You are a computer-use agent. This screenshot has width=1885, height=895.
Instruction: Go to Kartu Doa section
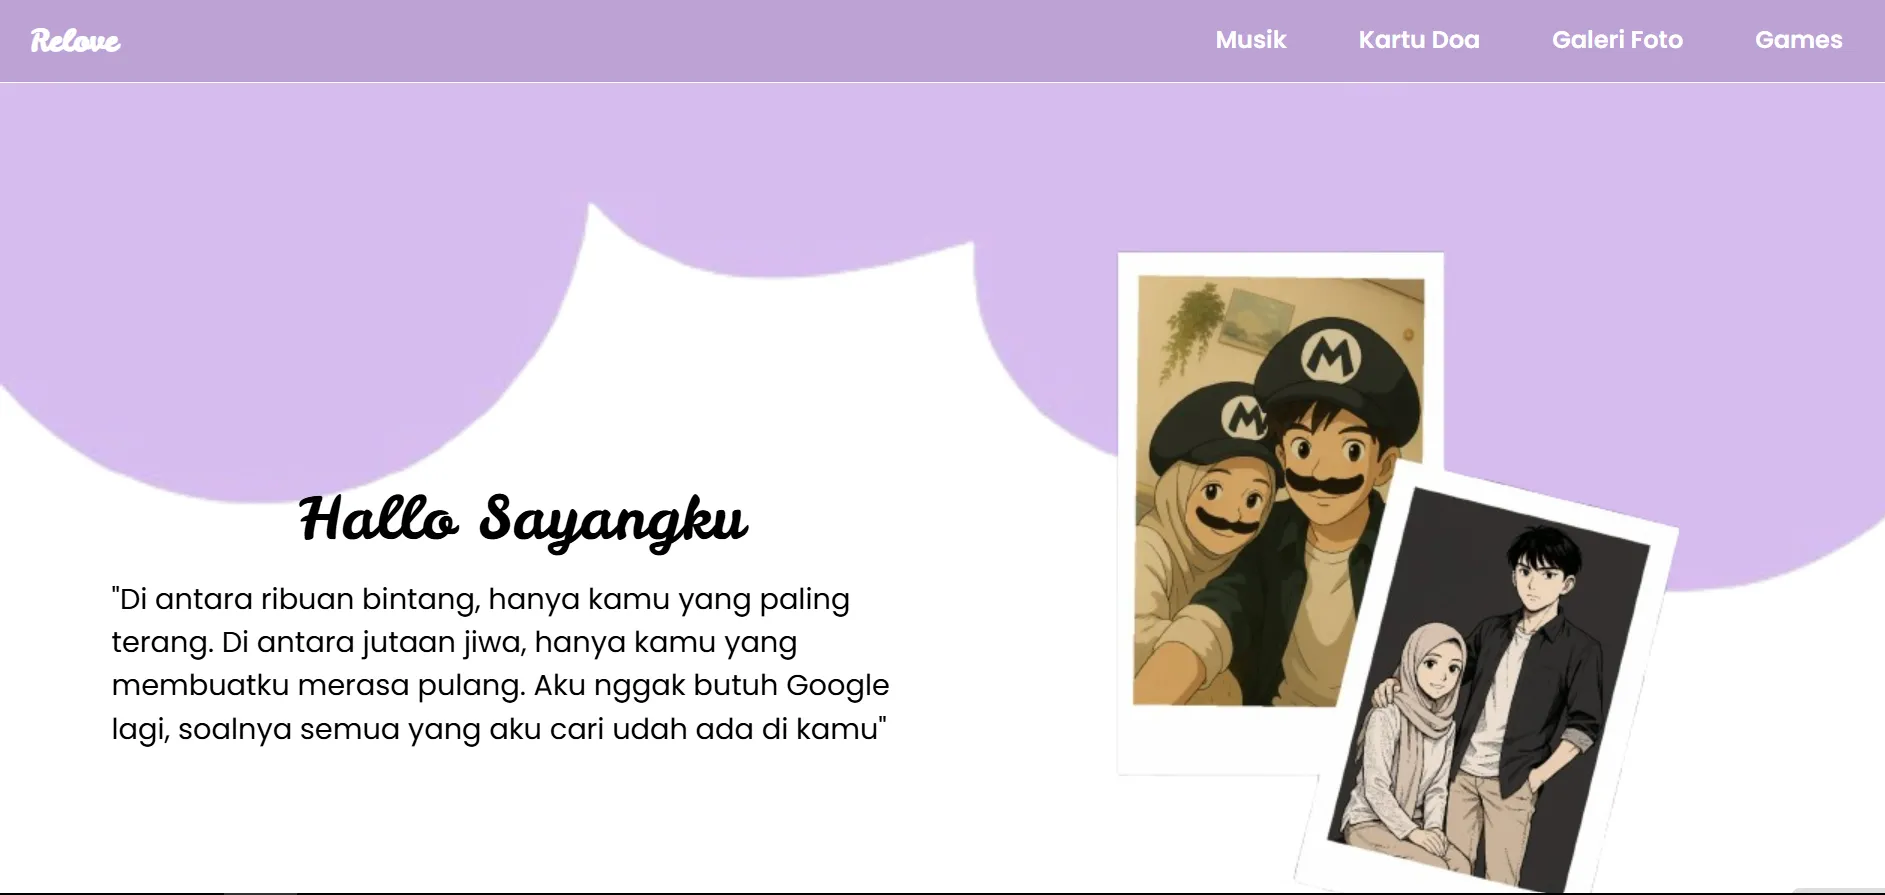click(1418, 40)
